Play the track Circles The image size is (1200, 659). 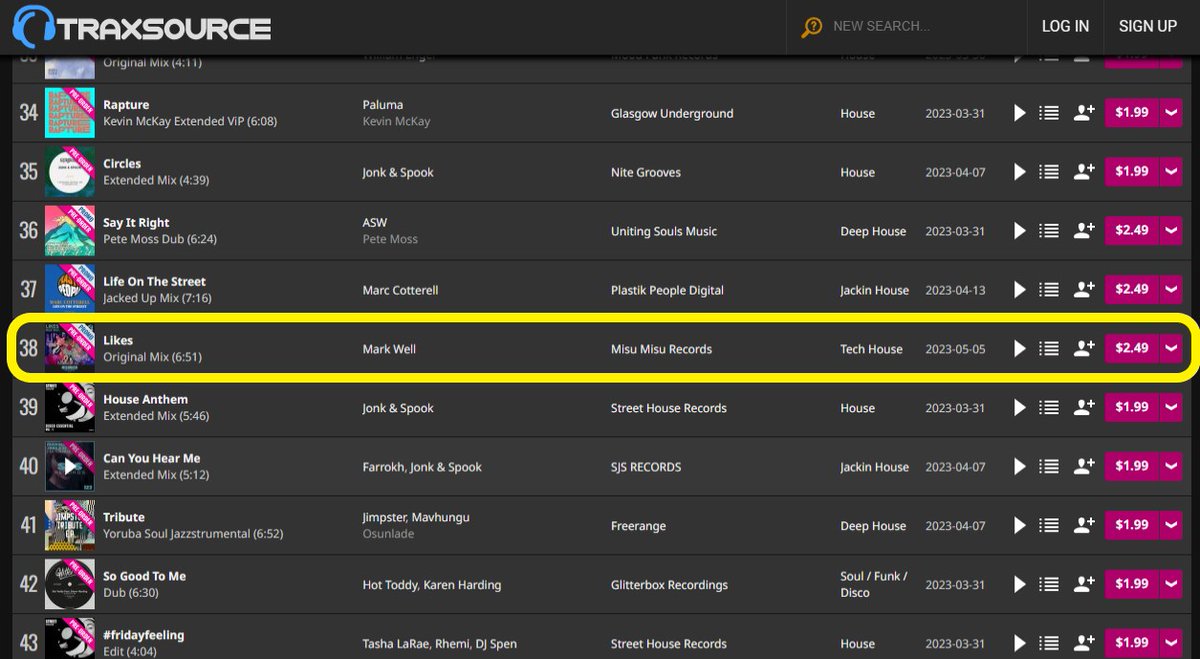click(1019, 172)
